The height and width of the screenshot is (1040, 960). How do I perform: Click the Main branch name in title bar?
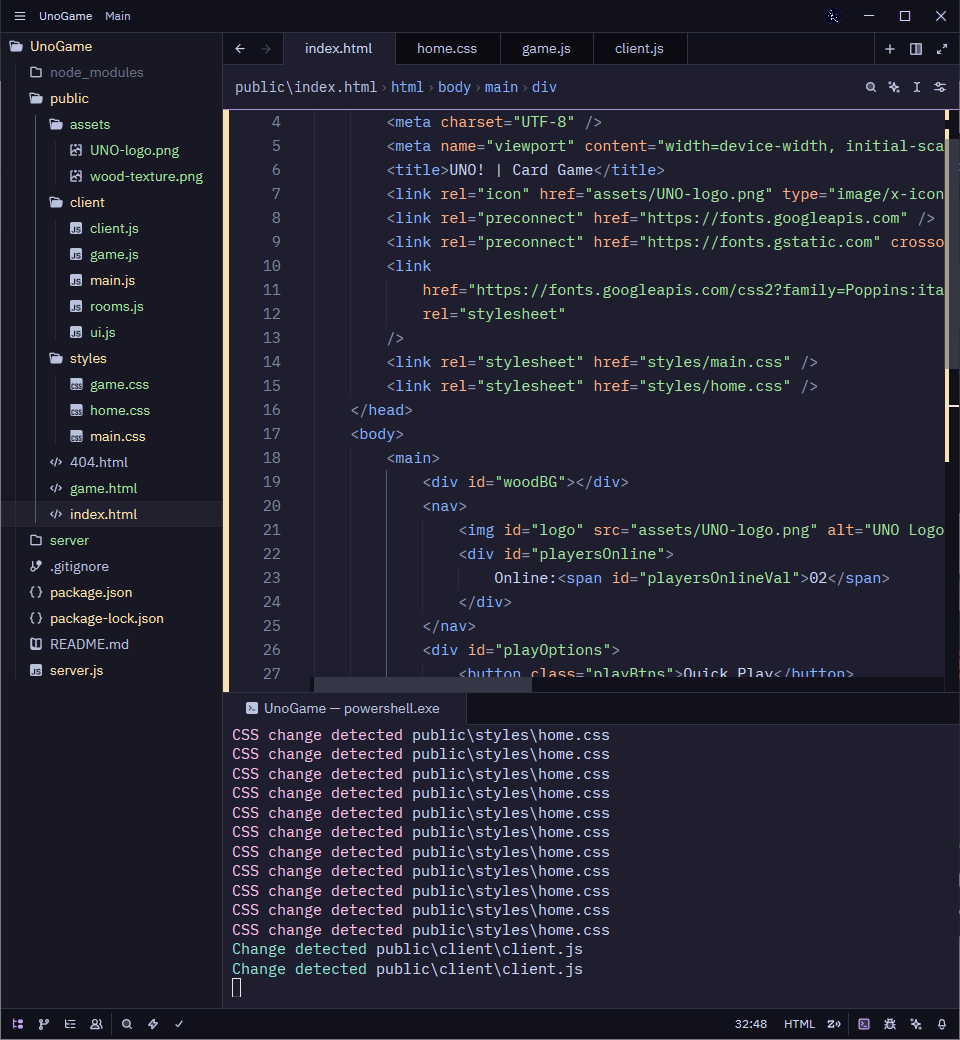click(118, 16)
